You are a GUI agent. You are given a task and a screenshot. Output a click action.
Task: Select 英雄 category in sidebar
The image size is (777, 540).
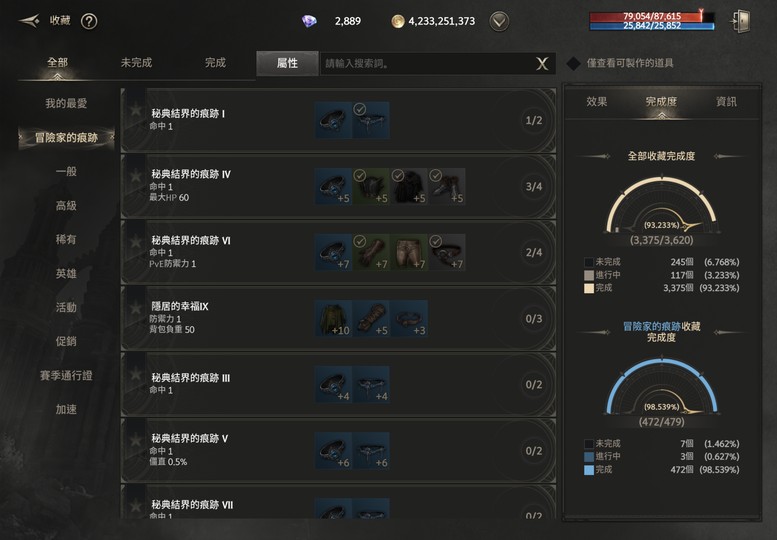[x=66, y=273]
